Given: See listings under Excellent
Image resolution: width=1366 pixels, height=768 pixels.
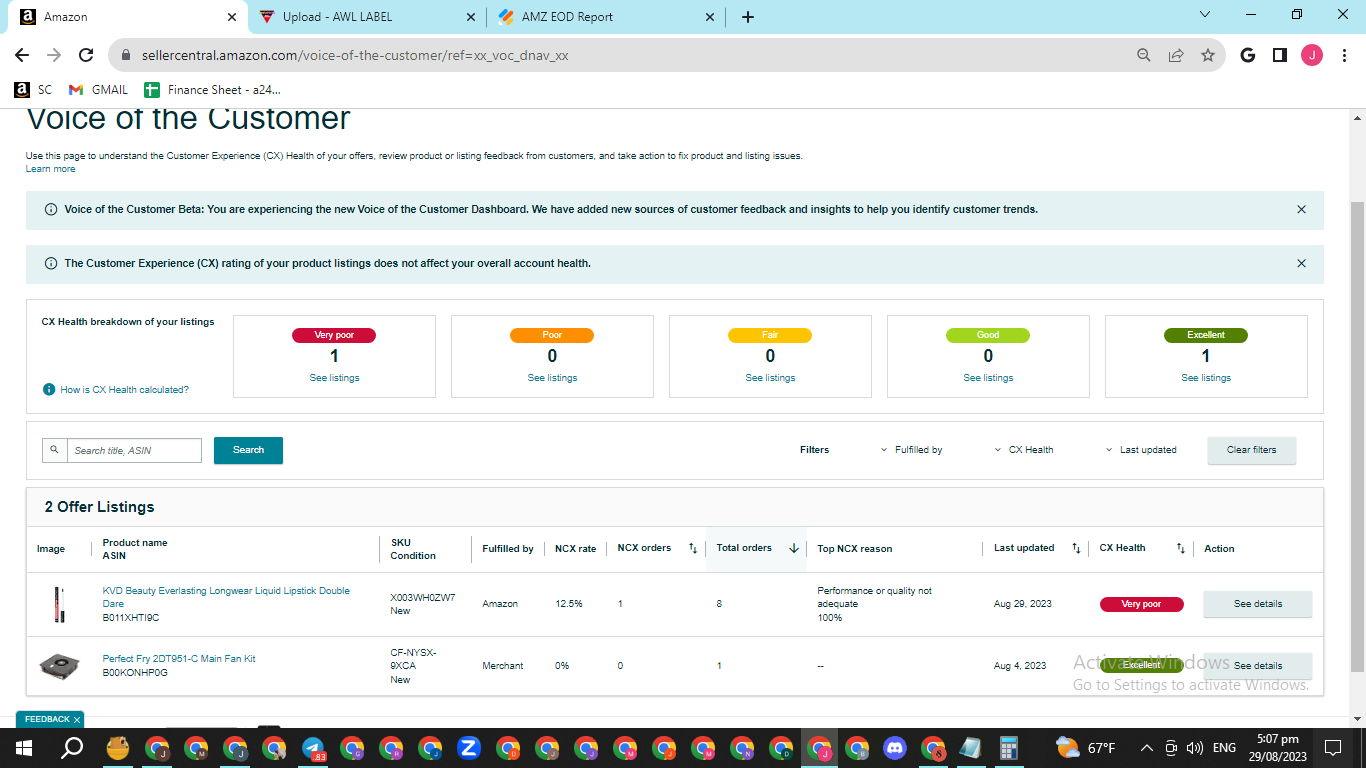Looking at the screenshot, I should [x=1206, y=378].
